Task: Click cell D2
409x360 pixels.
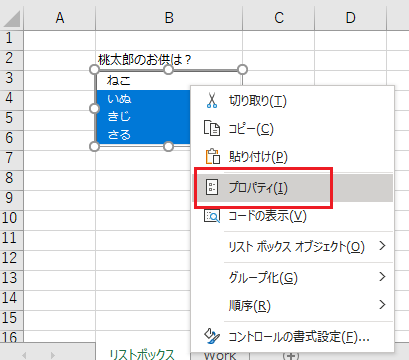Action: coord(351,60)
